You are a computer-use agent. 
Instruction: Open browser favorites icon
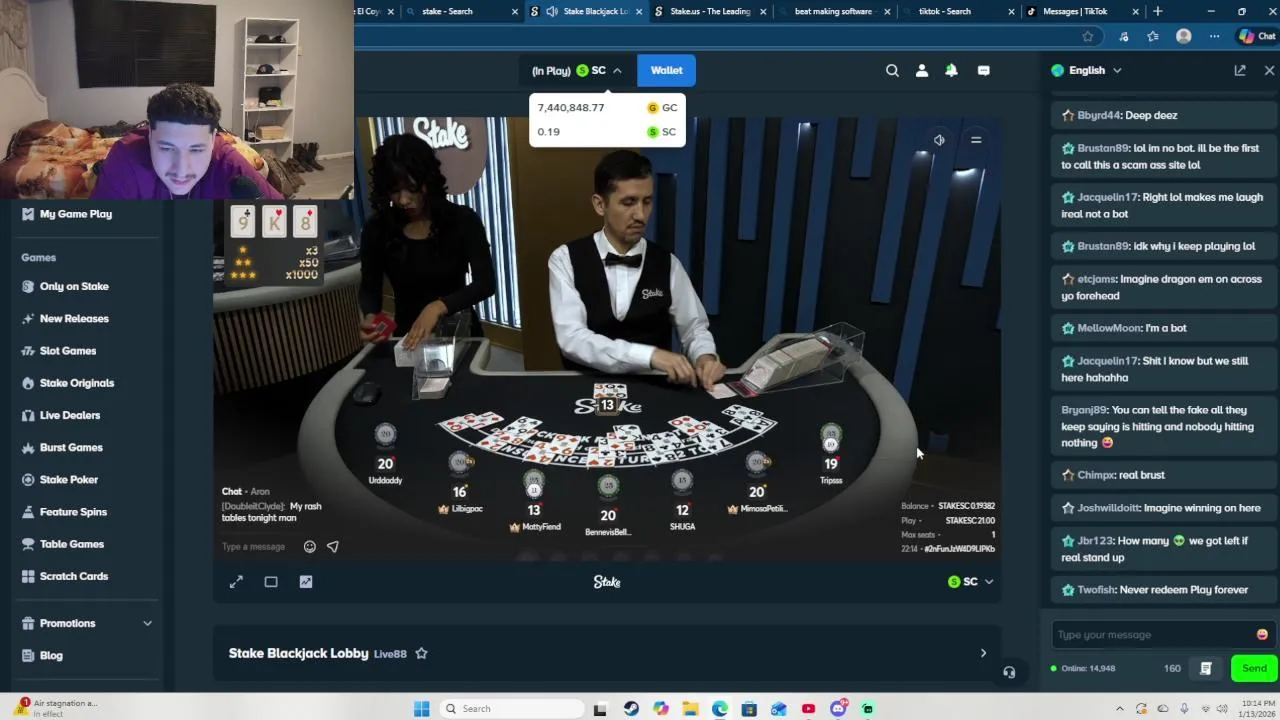[x=1153, y=36]
